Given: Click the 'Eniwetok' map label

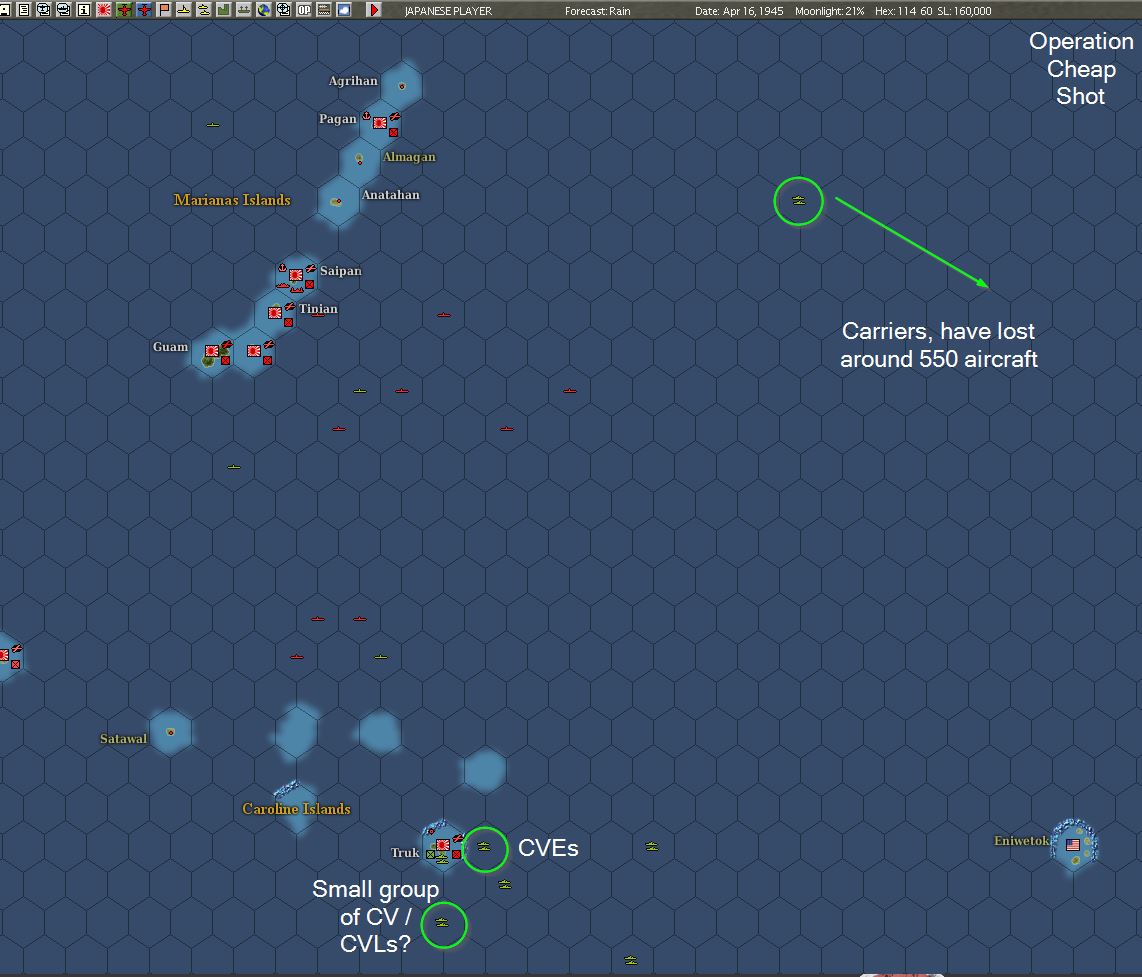Looking at the screenshot, I should [x=1021, y=841].
